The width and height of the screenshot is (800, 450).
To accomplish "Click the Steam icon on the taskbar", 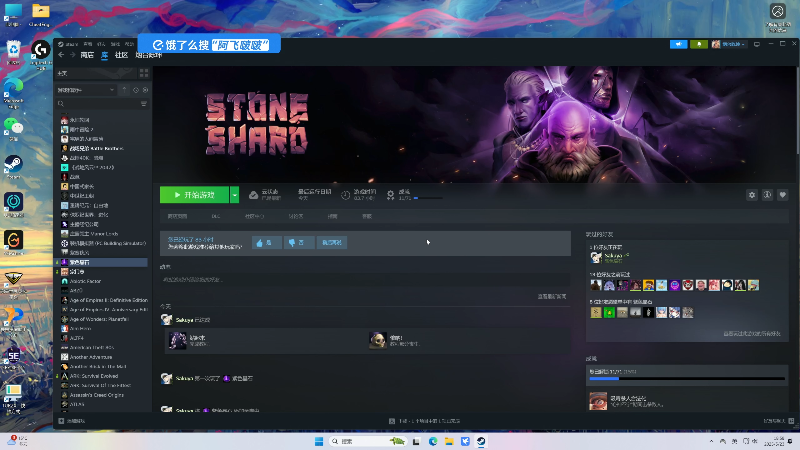I will click(x=481, y=441).
